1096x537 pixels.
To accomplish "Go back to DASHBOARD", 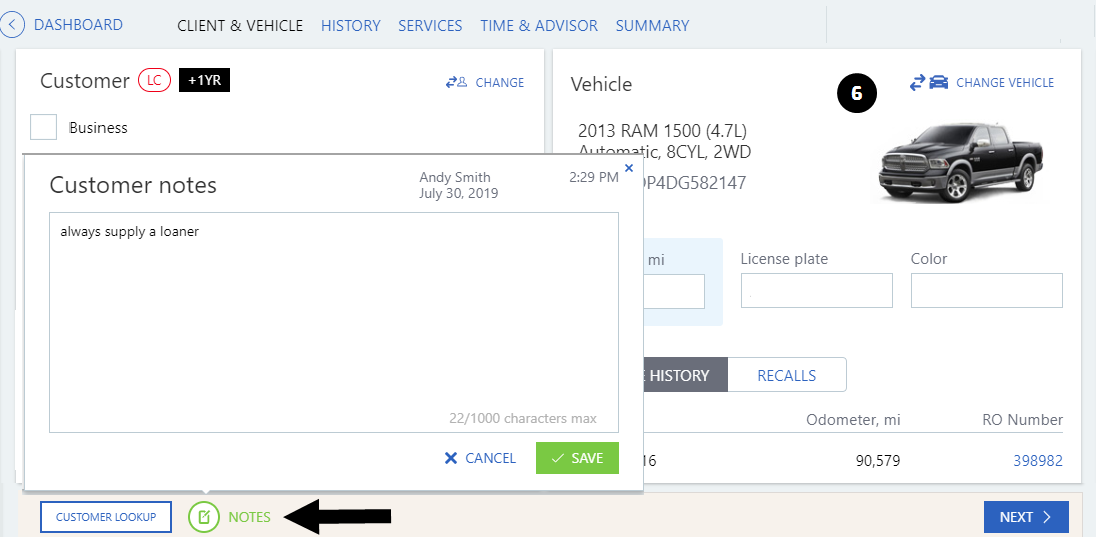I will (78, 25).
